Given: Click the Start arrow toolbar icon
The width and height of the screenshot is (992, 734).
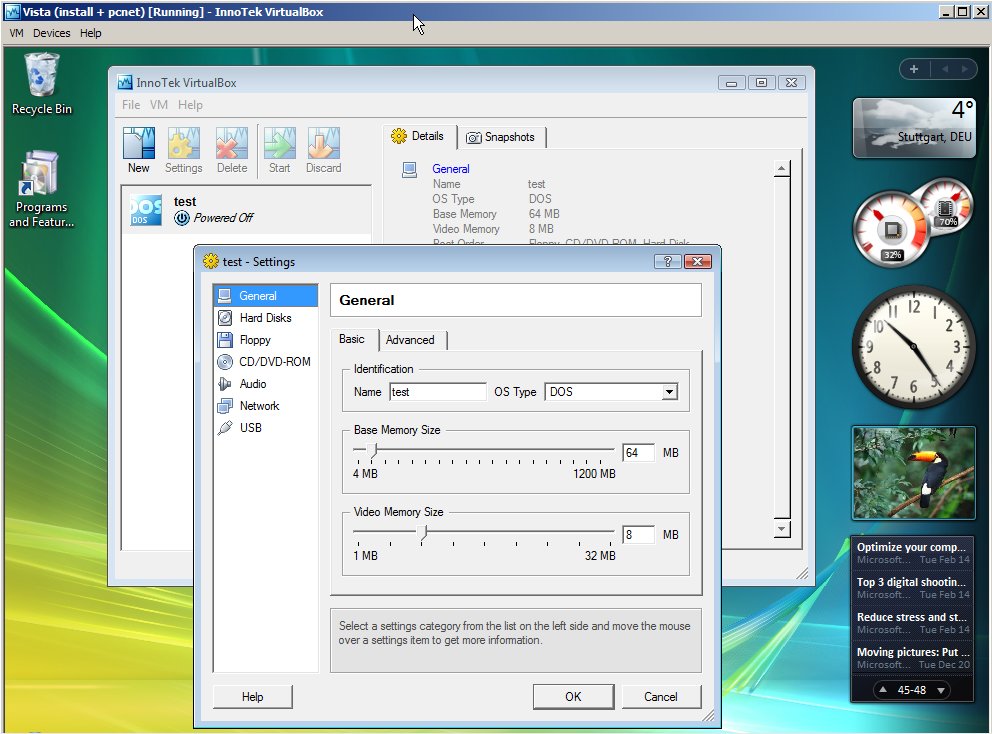Looking at the screenshot, I should (x=279, y=150).
